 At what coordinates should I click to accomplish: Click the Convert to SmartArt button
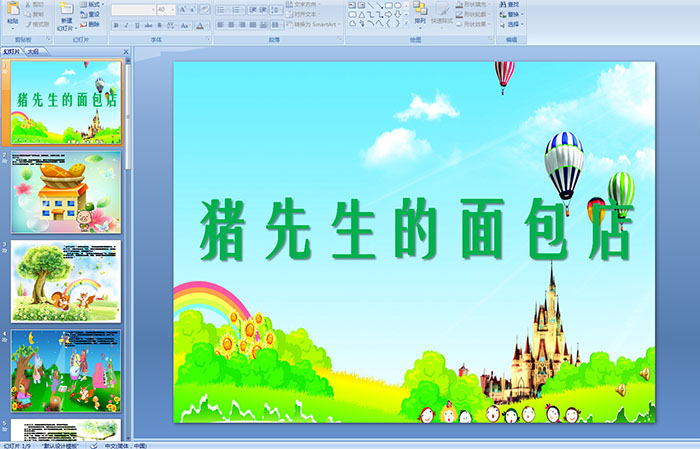point(312,24)
